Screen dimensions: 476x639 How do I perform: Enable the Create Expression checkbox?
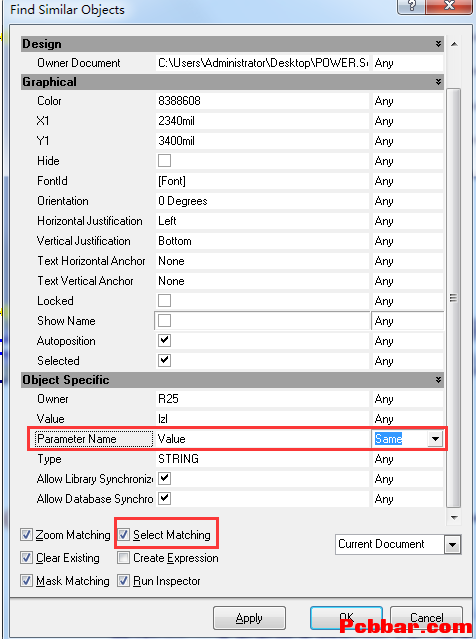pyautogui.click(x=123, y=557)
